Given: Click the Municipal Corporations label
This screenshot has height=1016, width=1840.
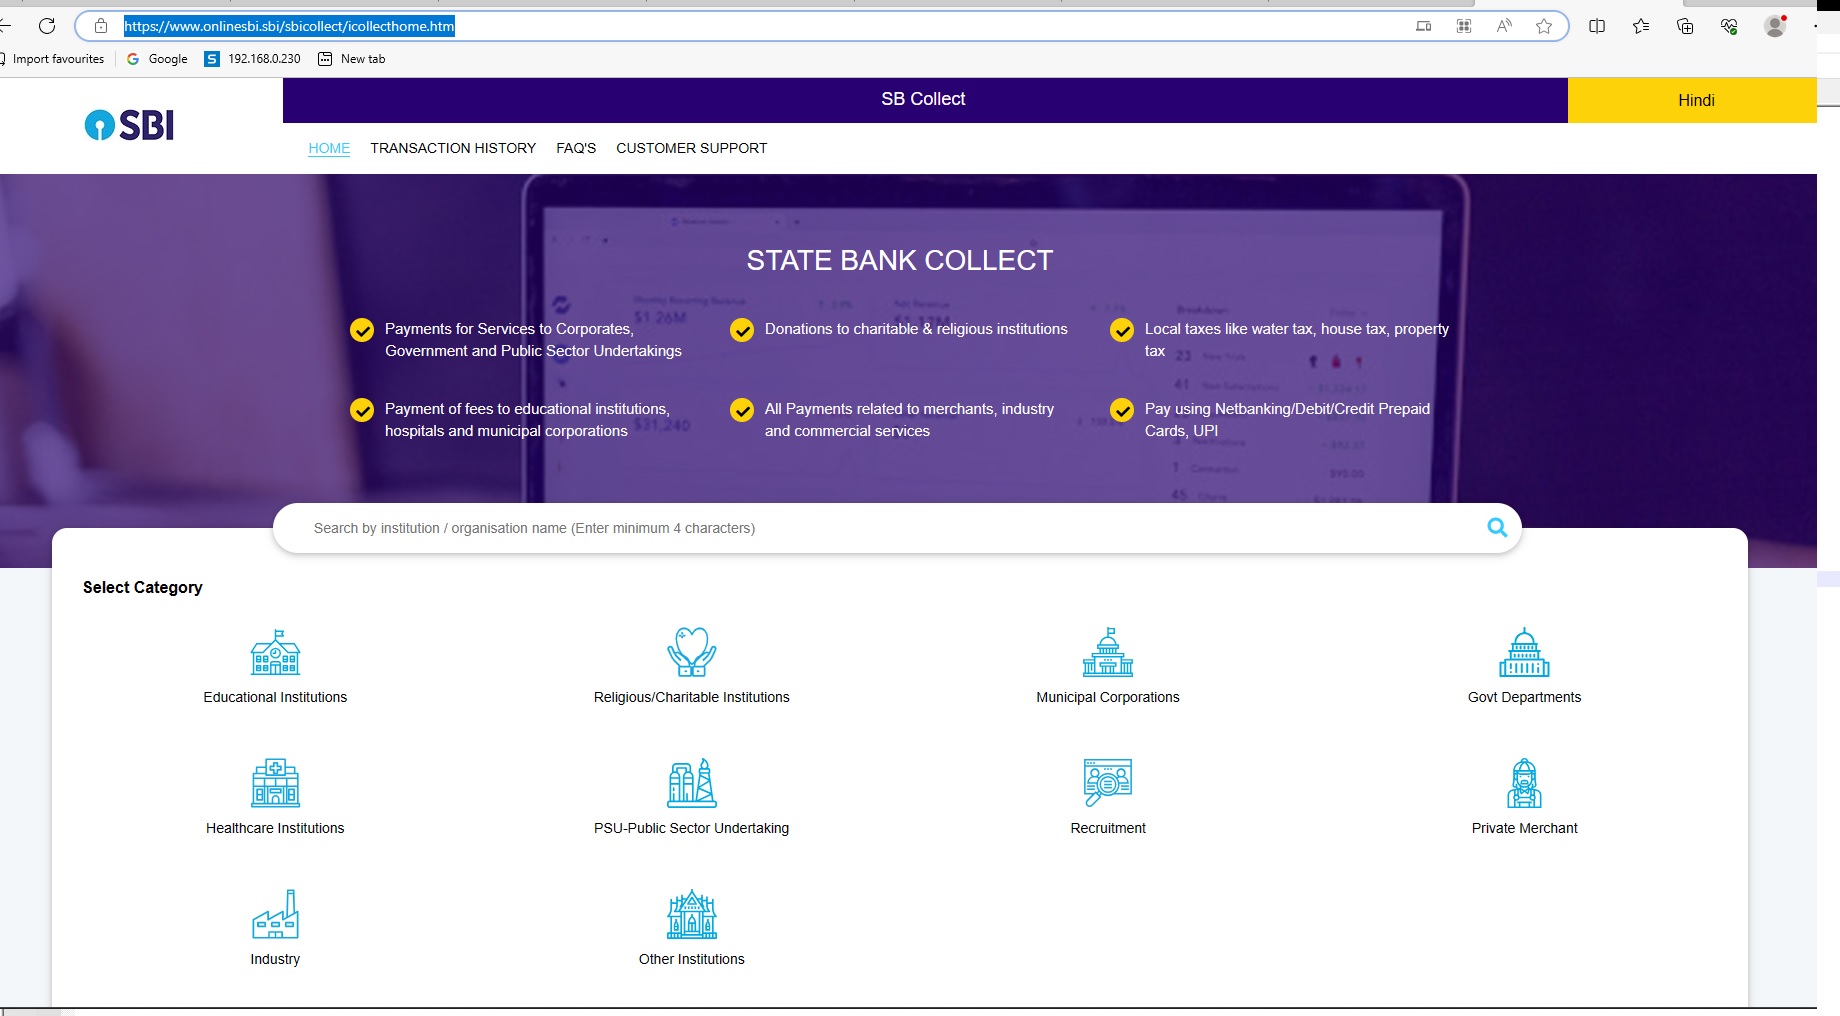Looking at the screenshot, I should pyautogui.click(x=1108, y=697).
